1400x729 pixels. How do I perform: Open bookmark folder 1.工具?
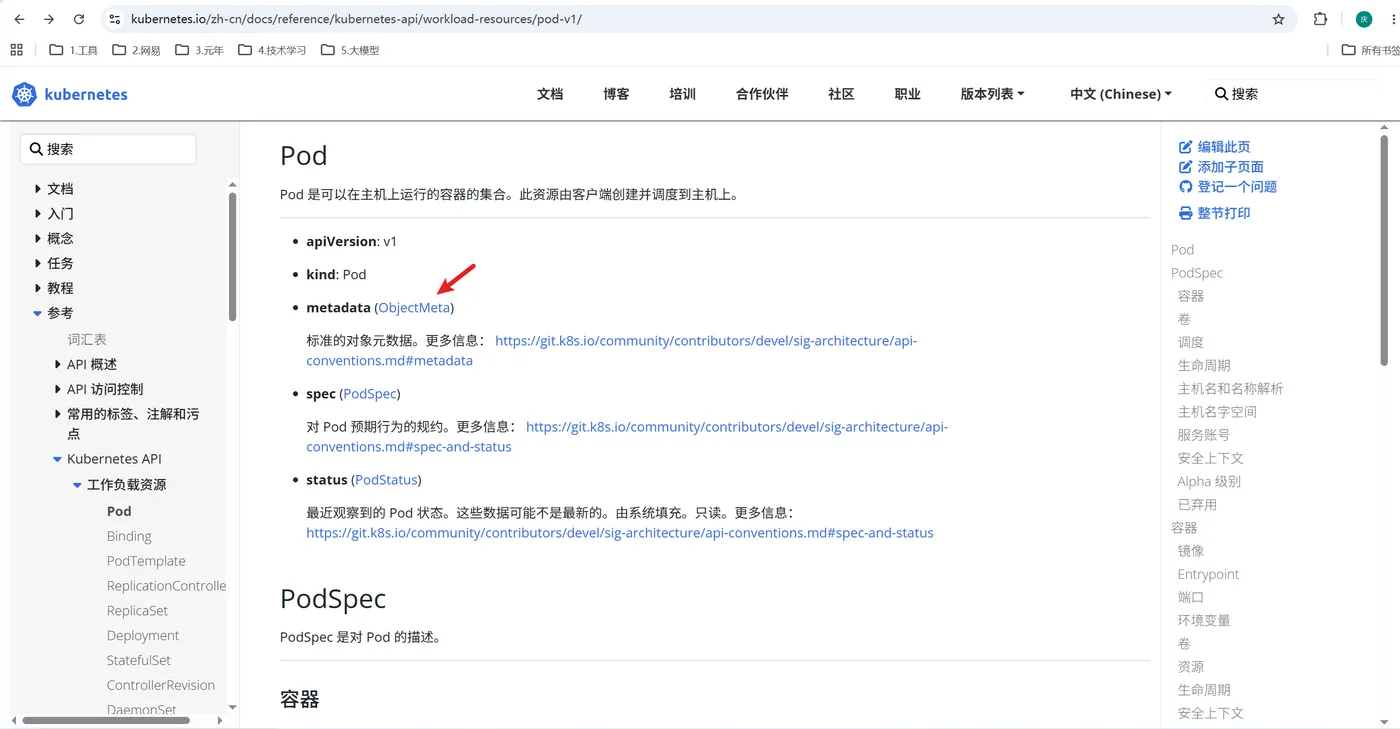click(74, 50)
